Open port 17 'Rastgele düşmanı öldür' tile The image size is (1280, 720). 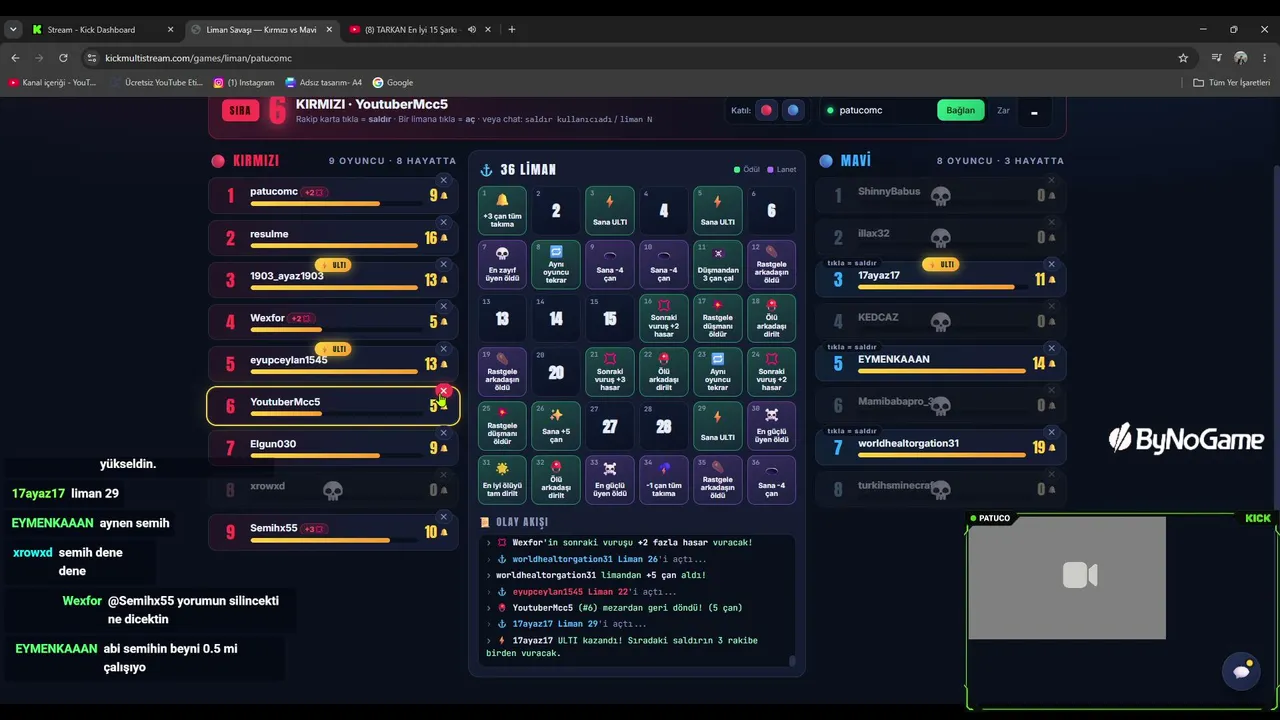(x=717, y=318)
